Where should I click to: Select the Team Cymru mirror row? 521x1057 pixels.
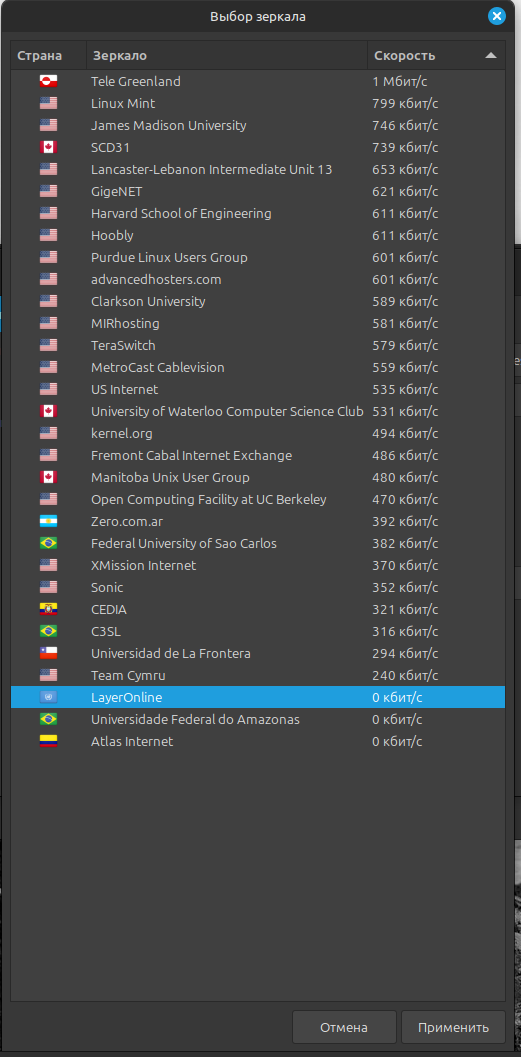pyautogui.click(x=258, y=675)
